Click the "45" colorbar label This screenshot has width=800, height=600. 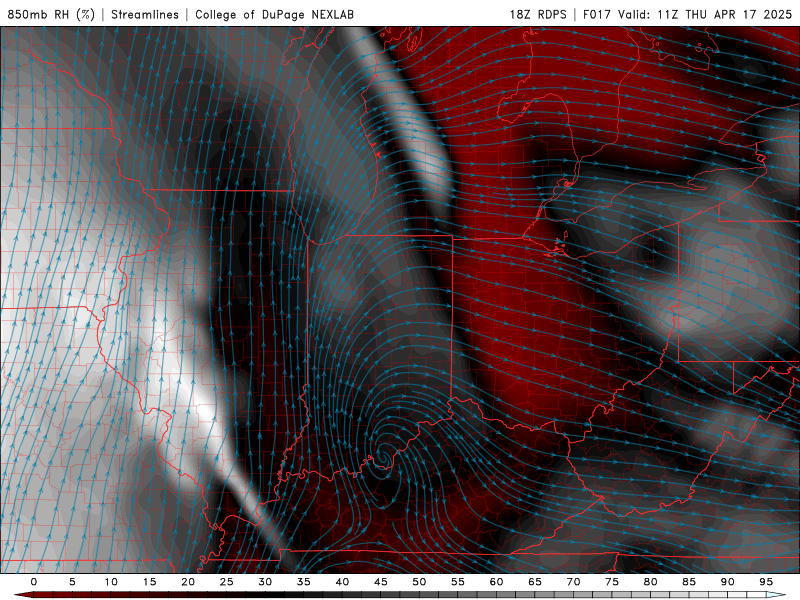(x=381, y=582)
